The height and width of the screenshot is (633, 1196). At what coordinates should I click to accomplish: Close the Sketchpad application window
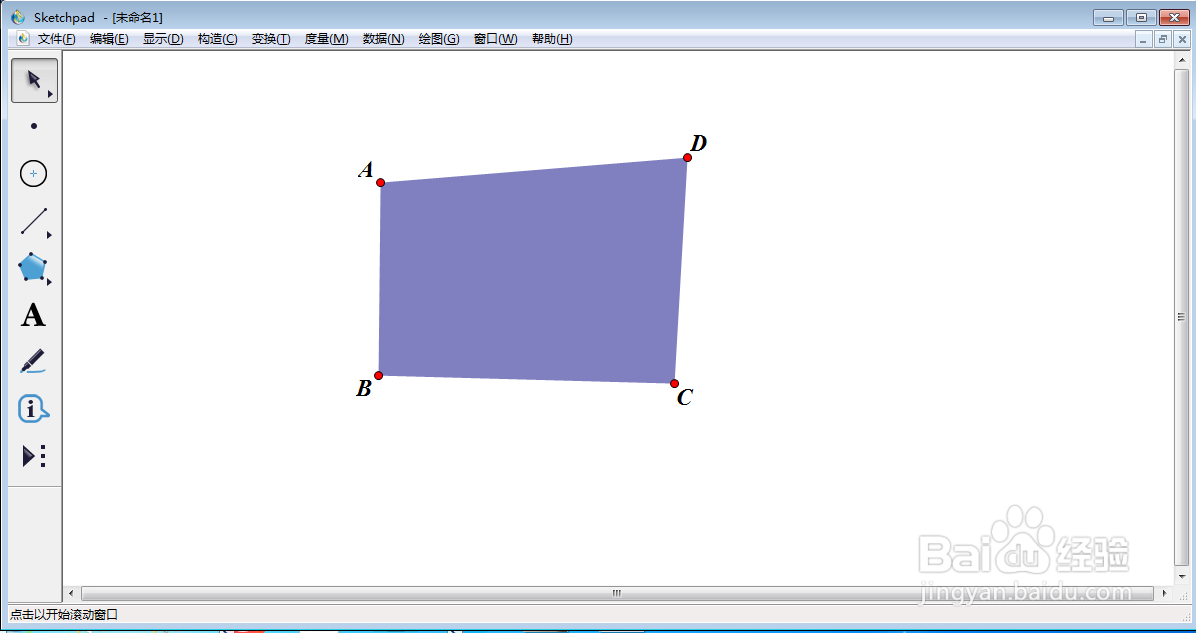pyautogui.click(x=1174, y=18)
